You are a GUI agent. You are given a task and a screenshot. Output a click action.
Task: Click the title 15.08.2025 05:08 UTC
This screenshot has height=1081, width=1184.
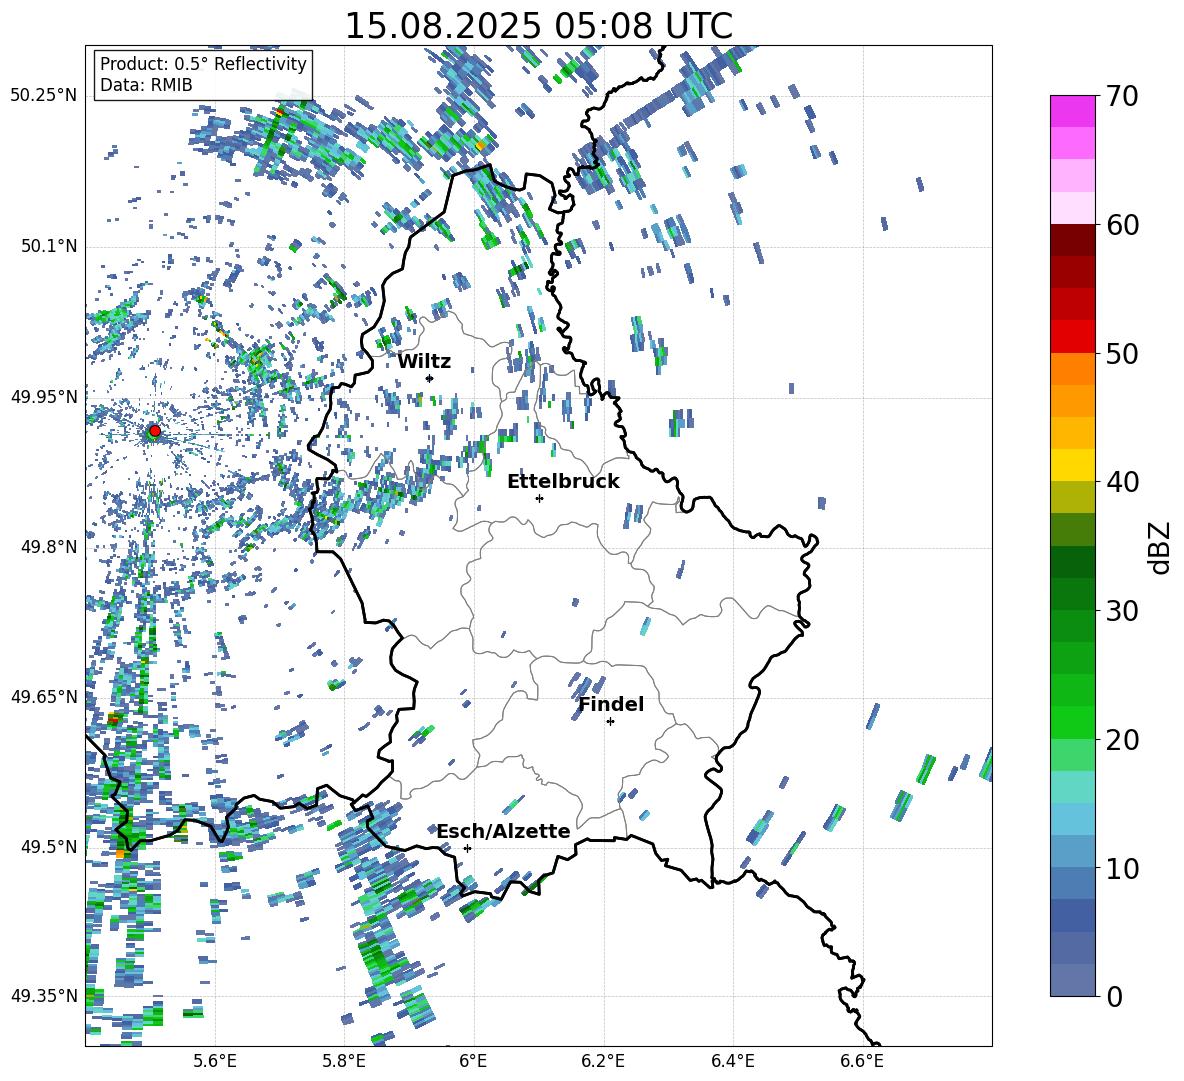tap(539, 26)
